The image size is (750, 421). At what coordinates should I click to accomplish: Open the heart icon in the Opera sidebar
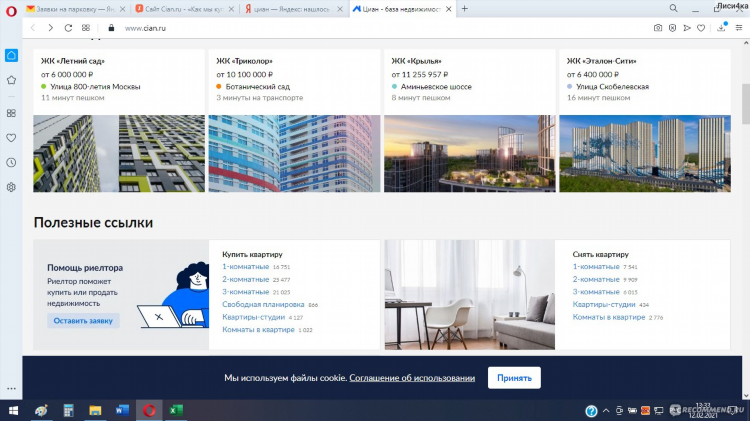pos(11,138)
